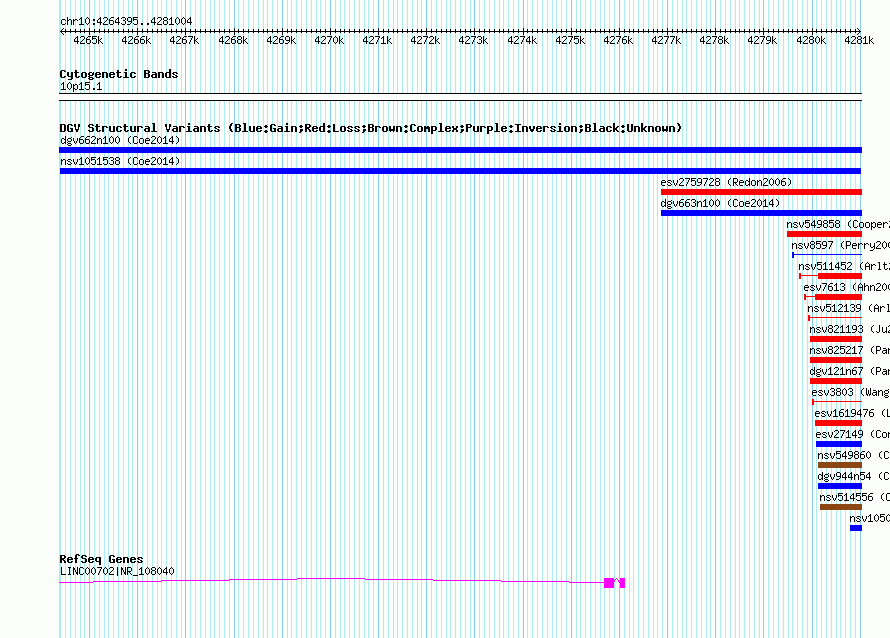Click the esv3803 variant label
890x638 pixels.
(x=850, y=392)
